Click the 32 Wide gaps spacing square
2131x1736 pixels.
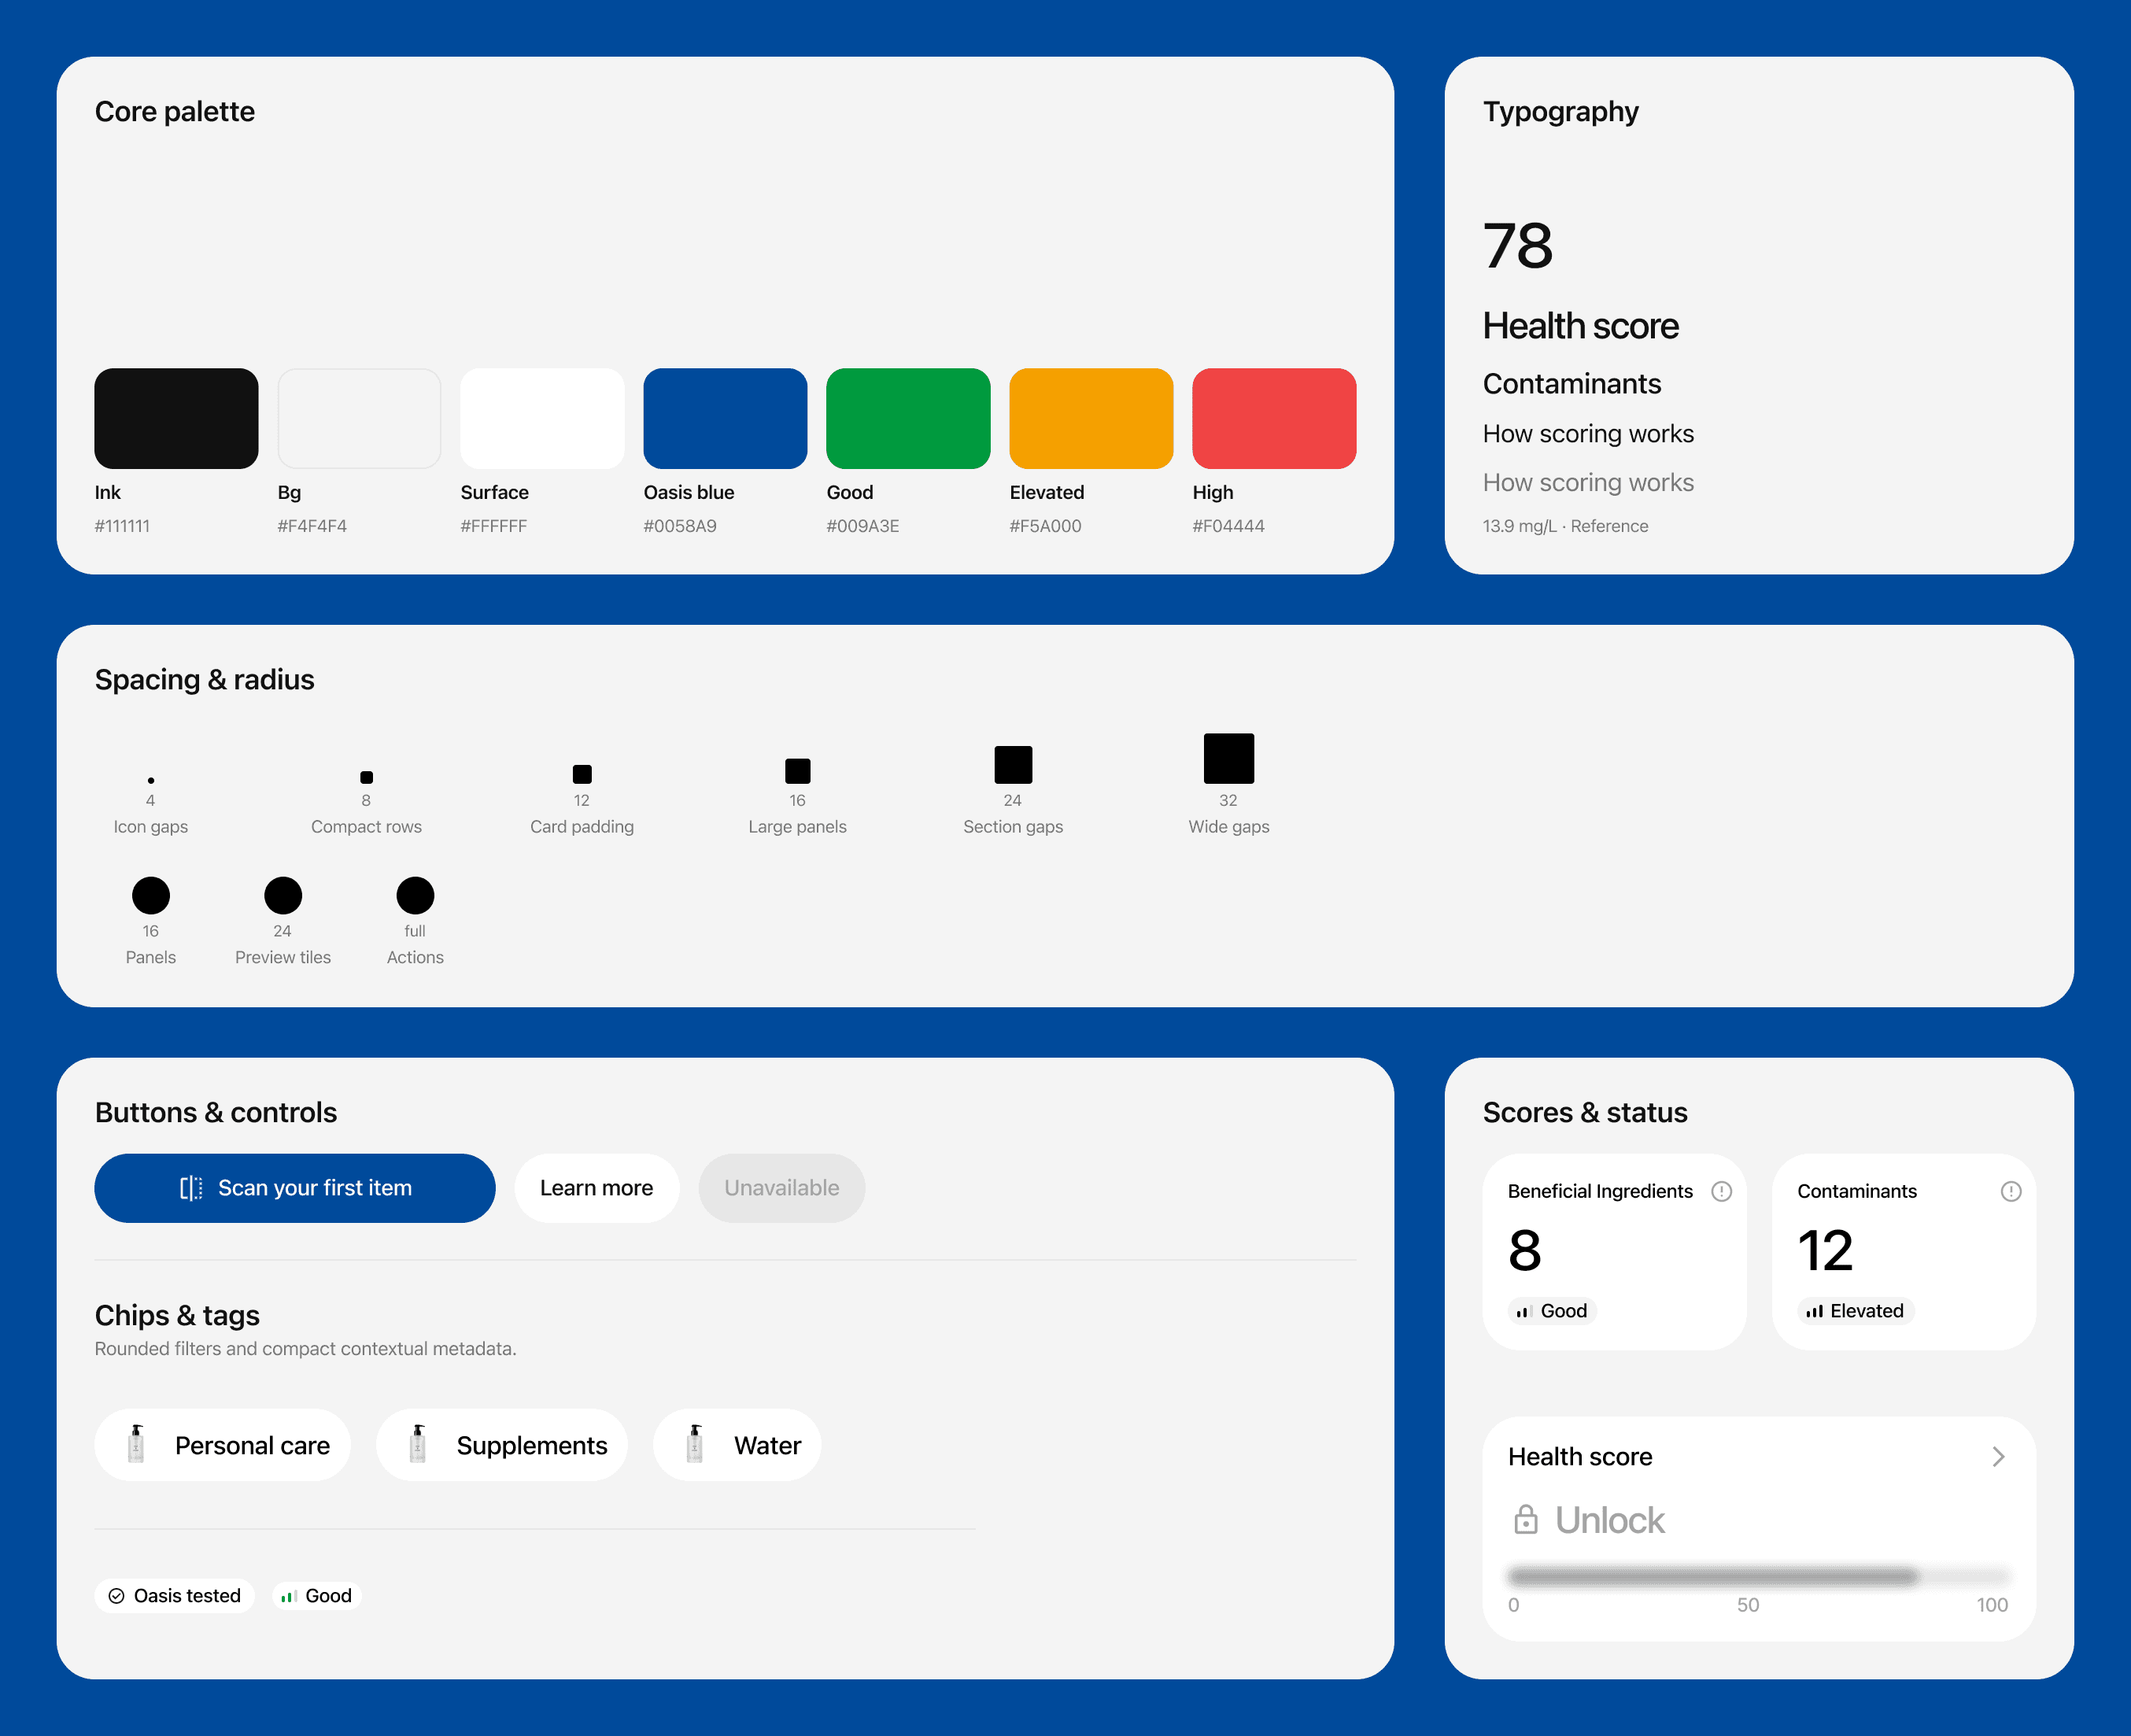point(1229,758)
